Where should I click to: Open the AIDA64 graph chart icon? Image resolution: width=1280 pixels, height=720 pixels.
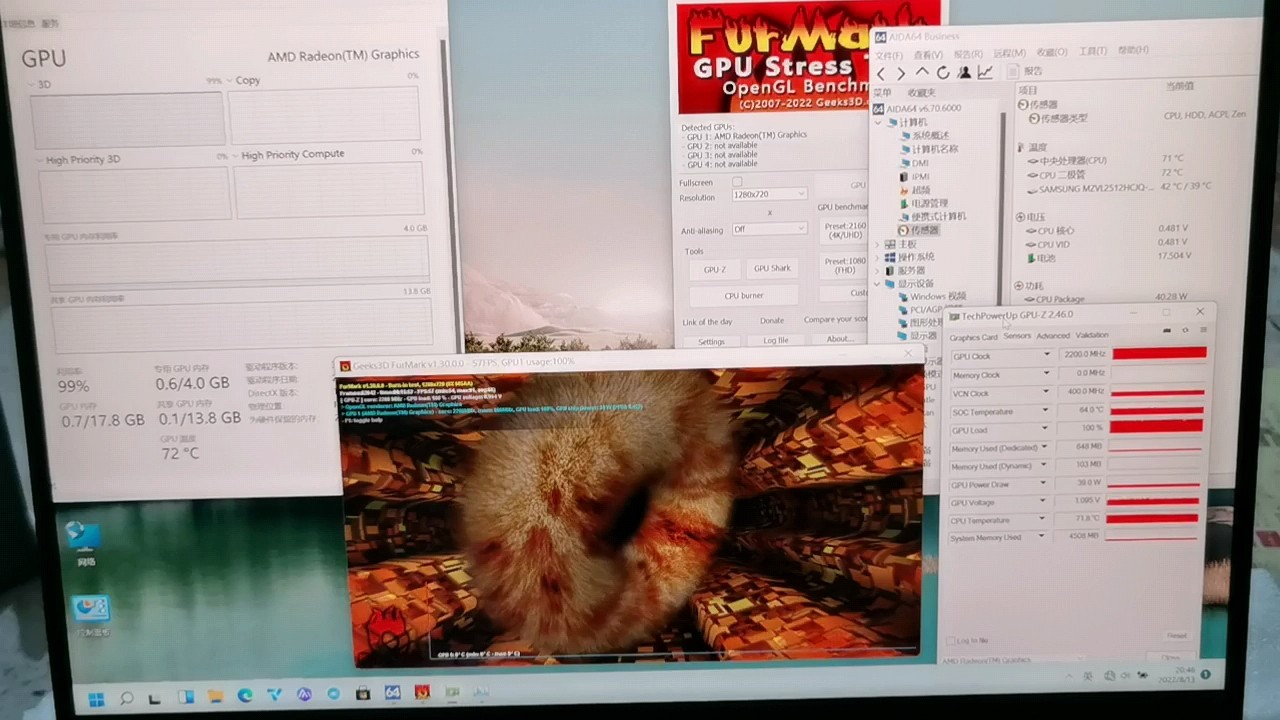(985, 72)
